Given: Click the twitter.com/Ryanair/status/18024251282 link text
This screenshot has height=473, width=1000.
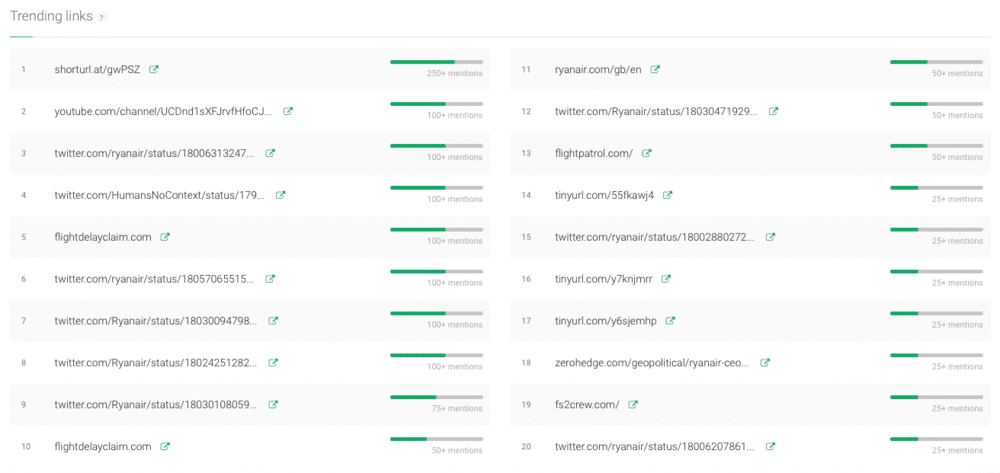Looking at the screenshot, I should (x=156, y=363).
